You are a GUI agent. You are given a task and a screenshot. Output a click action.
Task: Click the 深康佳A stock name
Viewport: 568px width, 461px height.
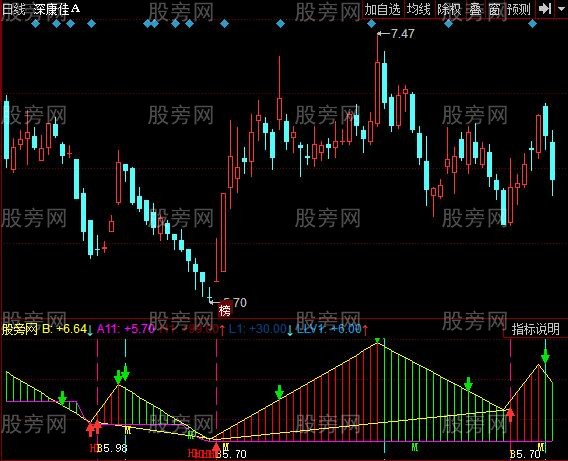click(x=56, y=9)
